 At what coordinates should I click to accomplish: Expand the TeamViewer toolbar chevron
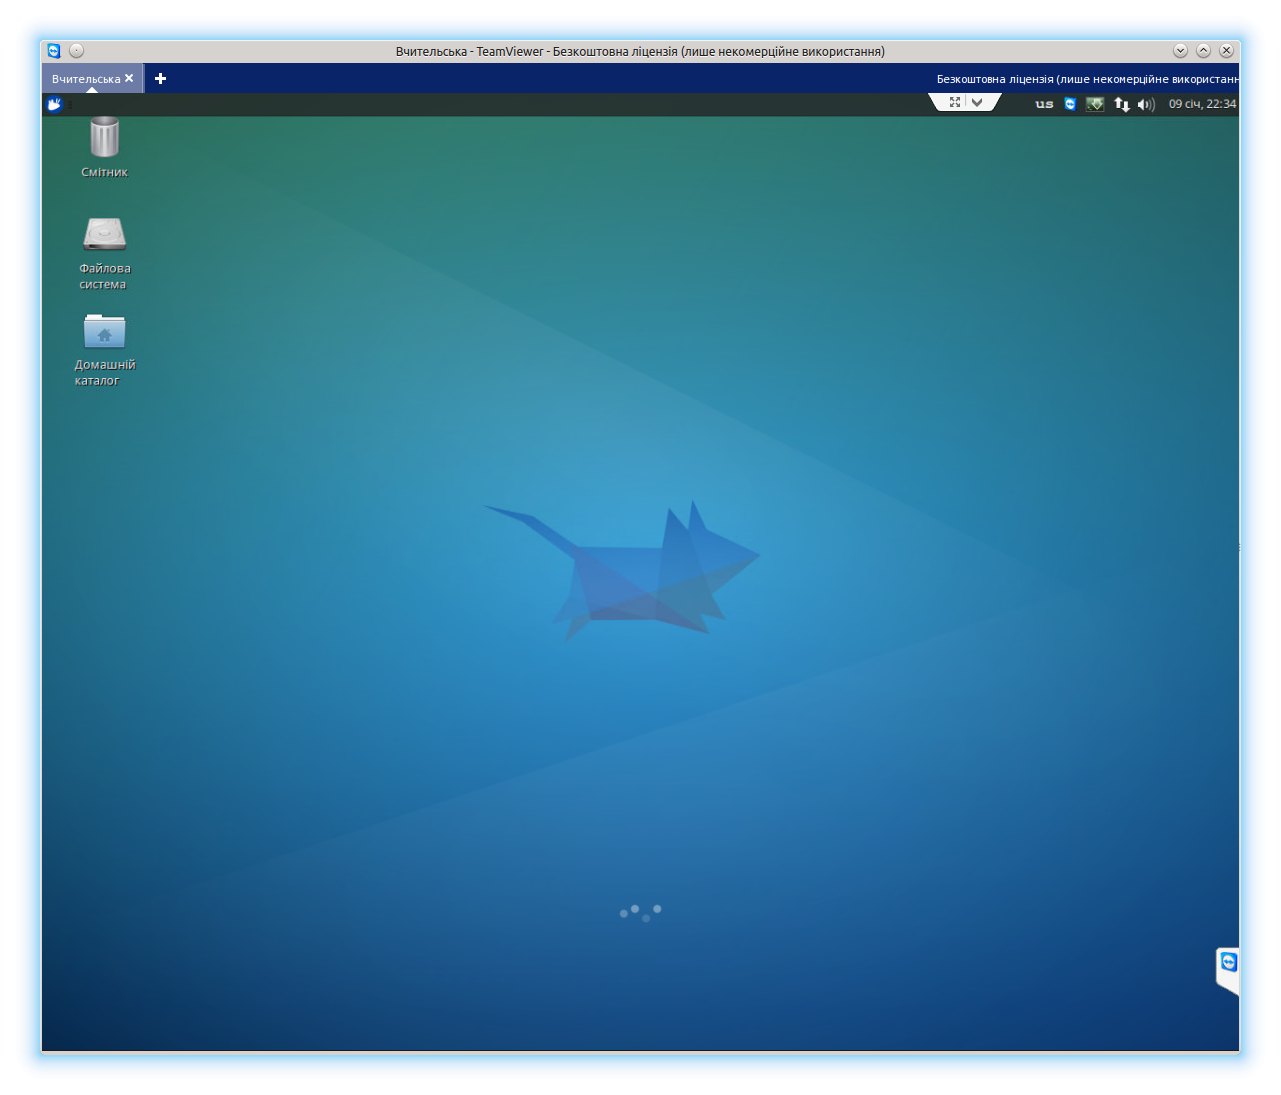click(x=978, y=102)
